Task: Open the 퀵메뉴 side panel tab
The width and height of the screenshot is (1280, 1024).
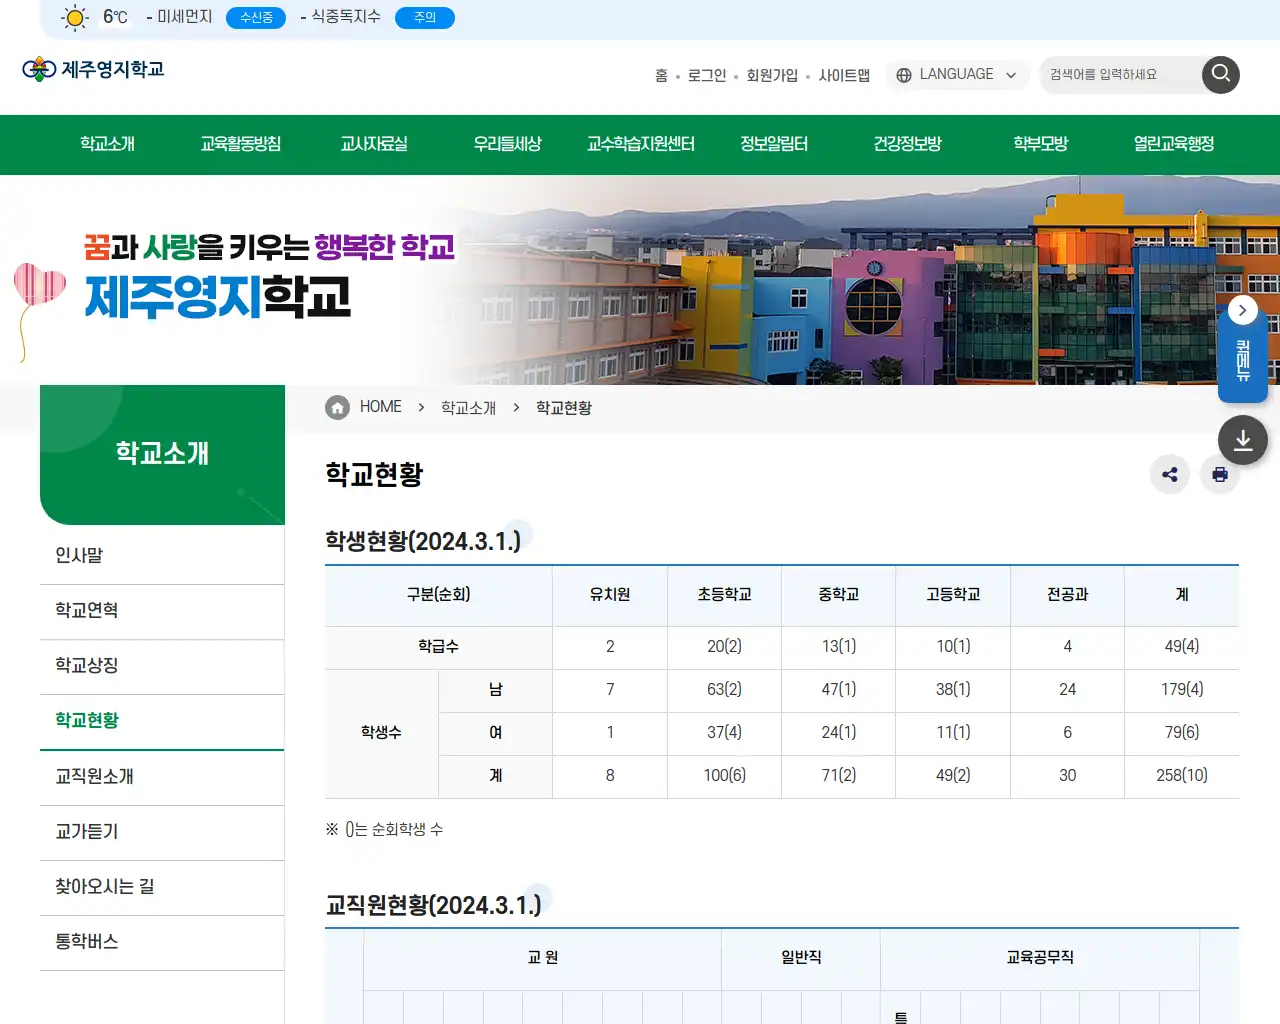Action: point(1243,360)
